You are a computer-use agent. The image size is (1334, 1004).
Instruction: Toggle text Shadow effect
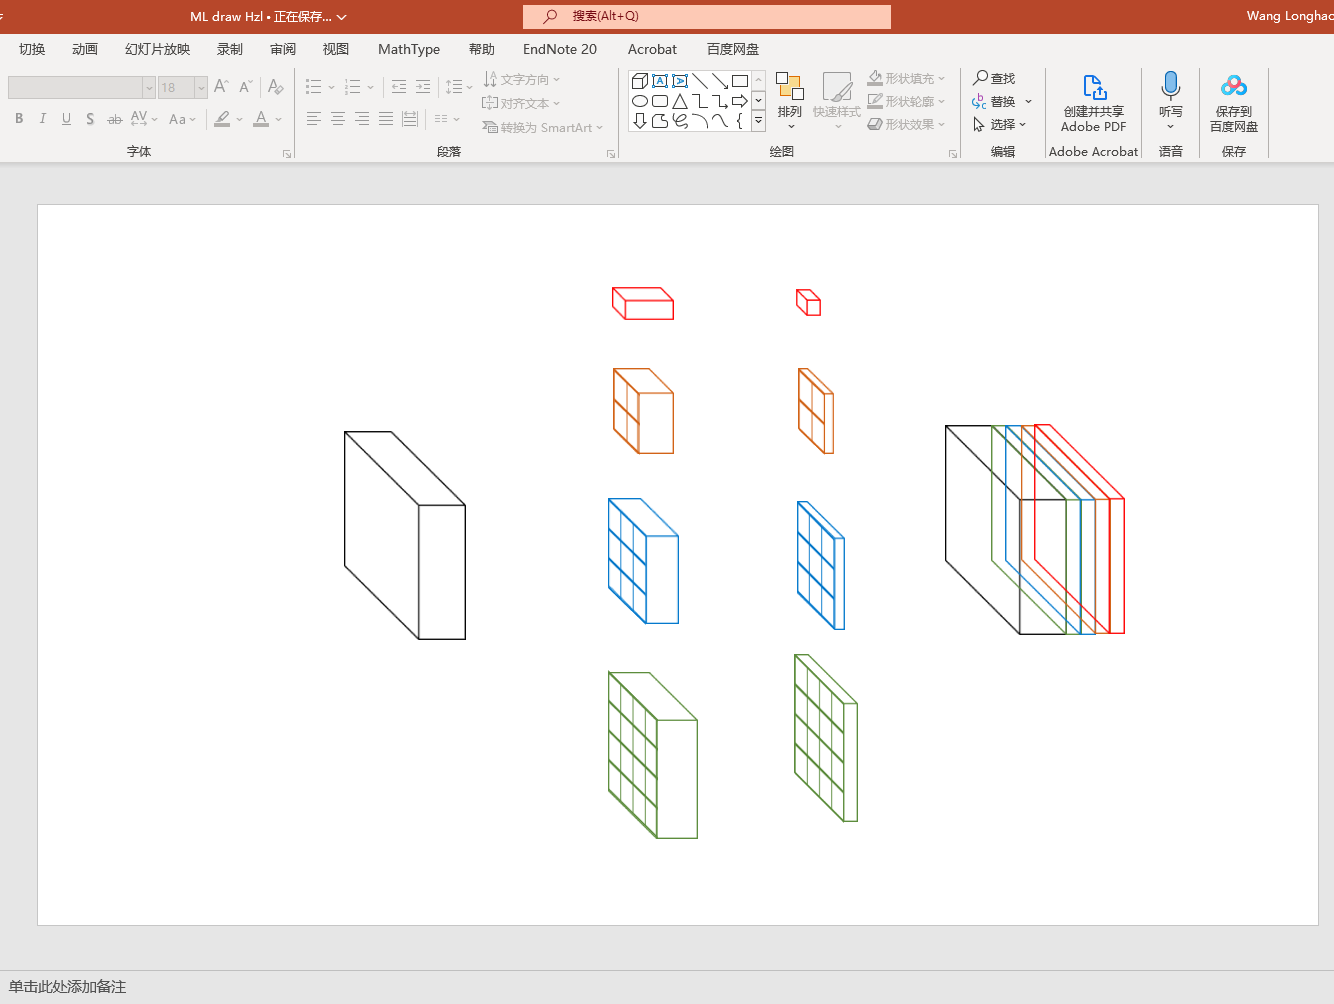coord(90,119)
